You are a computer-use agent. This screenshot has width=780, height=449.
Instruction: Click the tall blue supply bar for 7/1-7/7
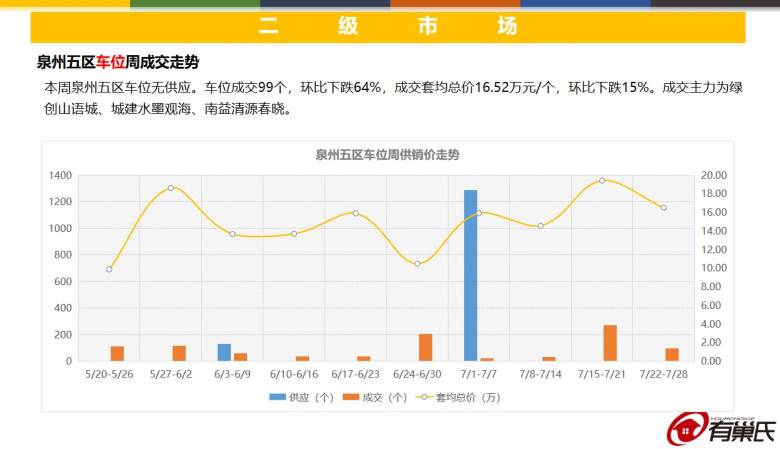tap(471, 275)
